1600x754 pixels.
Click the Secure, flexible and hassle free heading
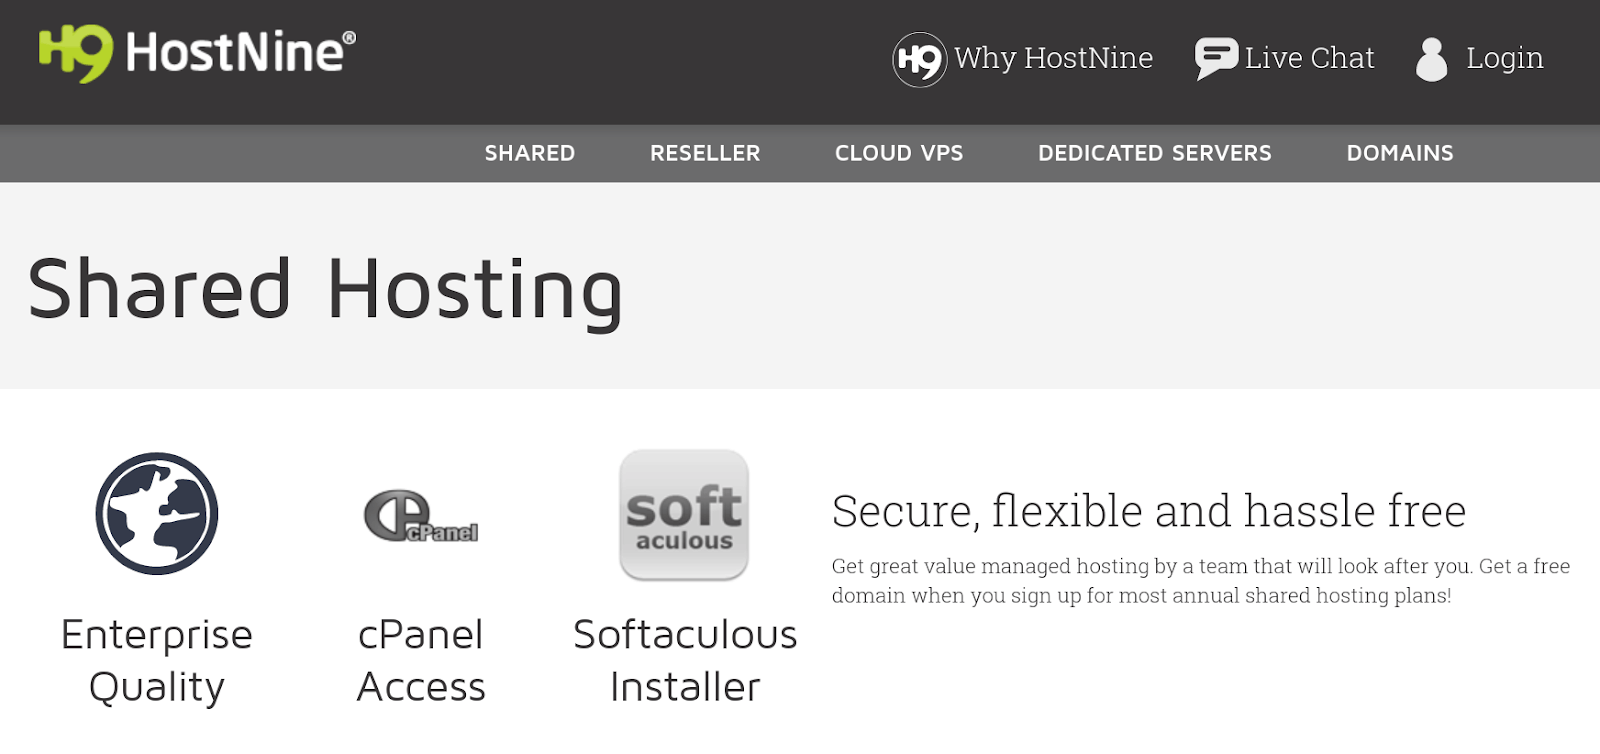pos(1149,511)
